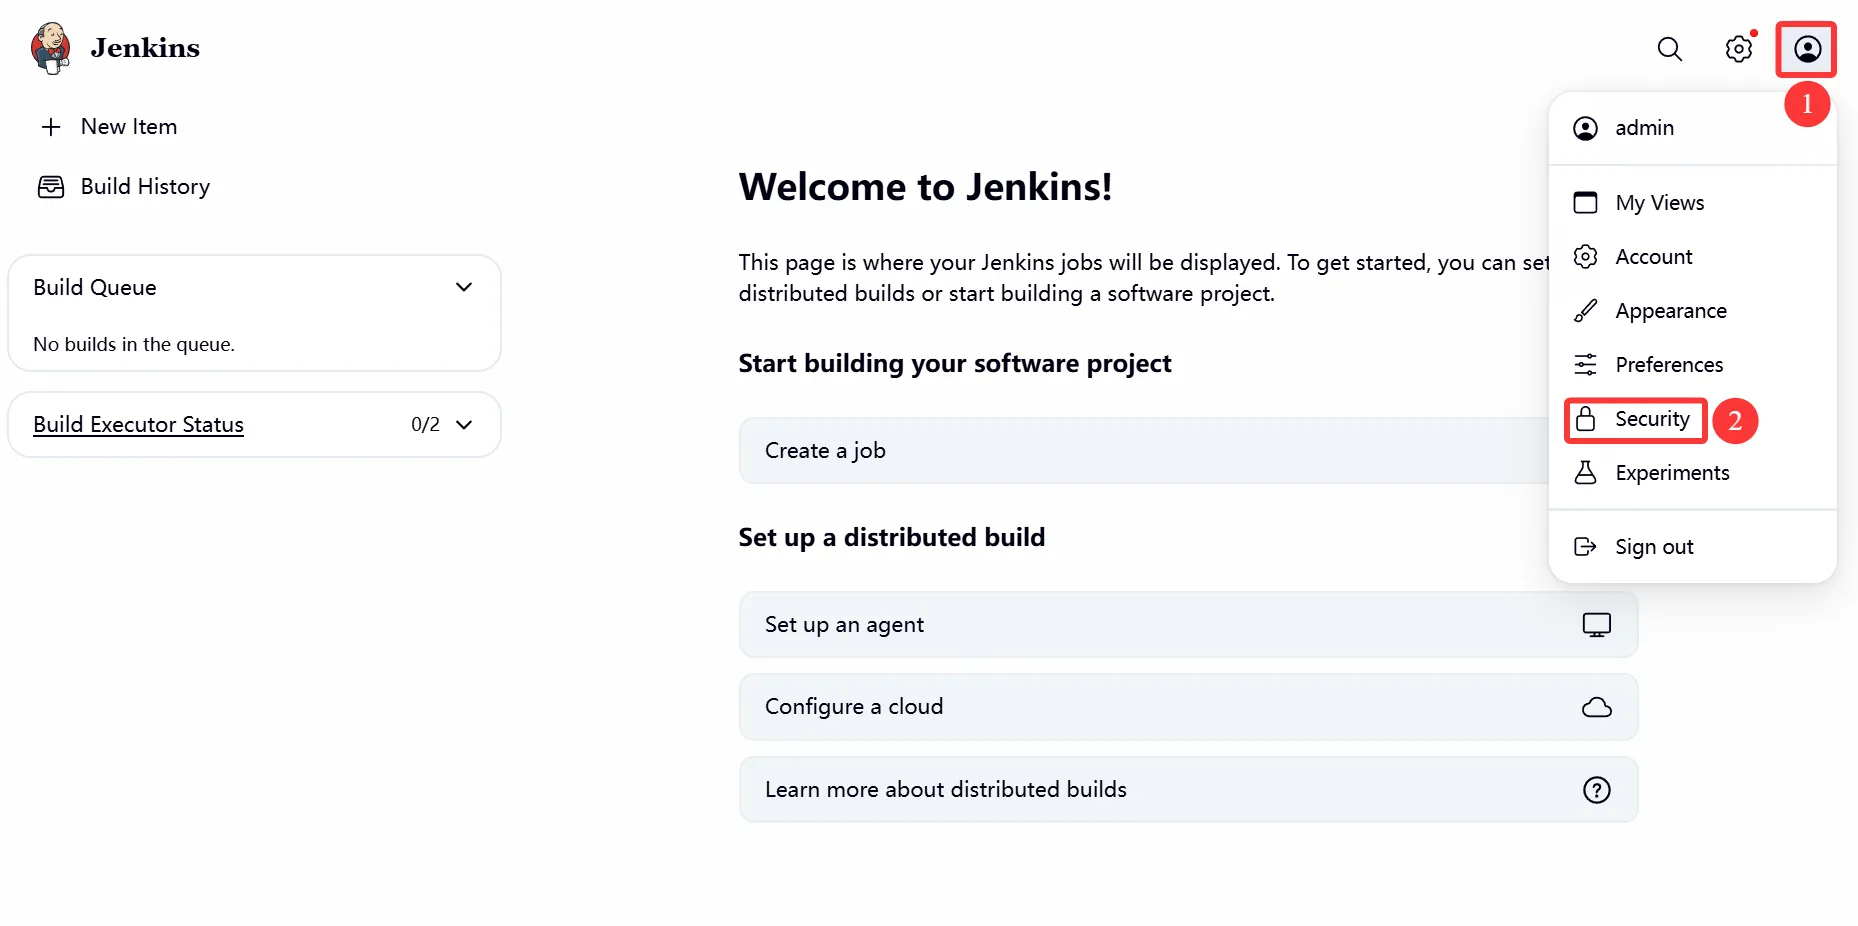Screen dimensions: 1858x926
Task: Open the Build Executor Status link
Action: [x=139, y=424]
